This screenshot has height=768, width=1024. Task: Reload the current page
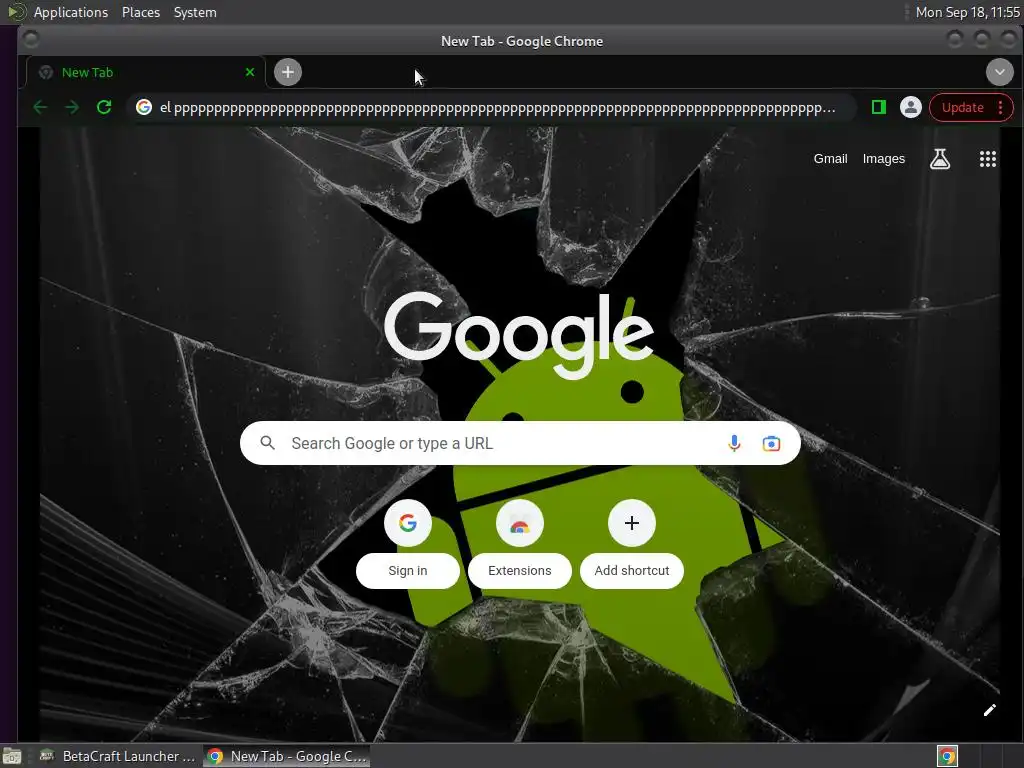104,107
